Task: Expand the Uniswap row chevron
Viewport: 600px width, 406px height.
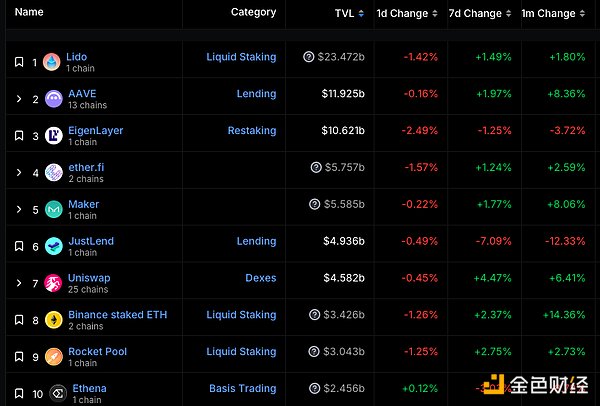Action: click(x=18, y=283)
